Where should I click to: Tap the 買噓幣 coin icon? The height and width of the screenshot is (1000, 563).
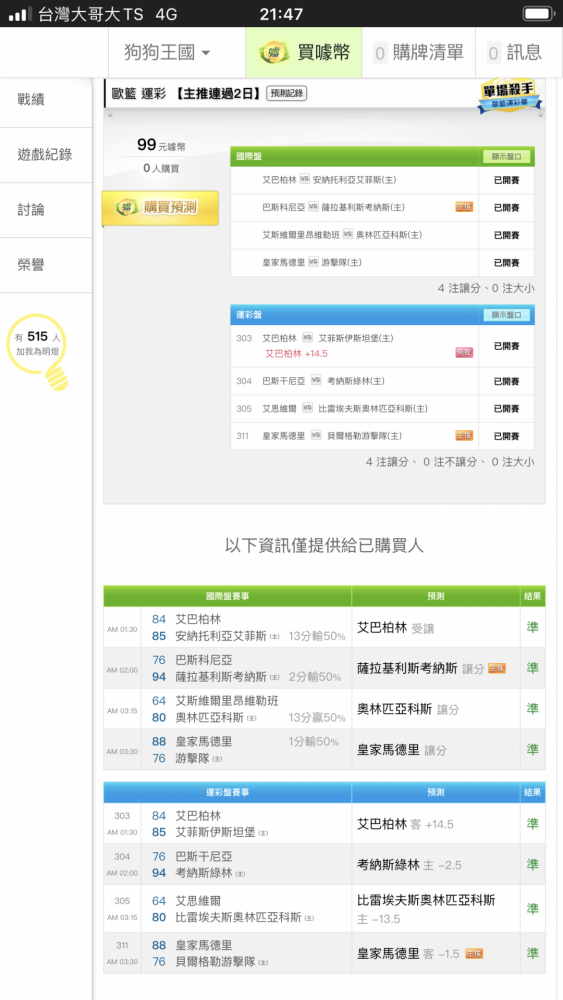274,52
